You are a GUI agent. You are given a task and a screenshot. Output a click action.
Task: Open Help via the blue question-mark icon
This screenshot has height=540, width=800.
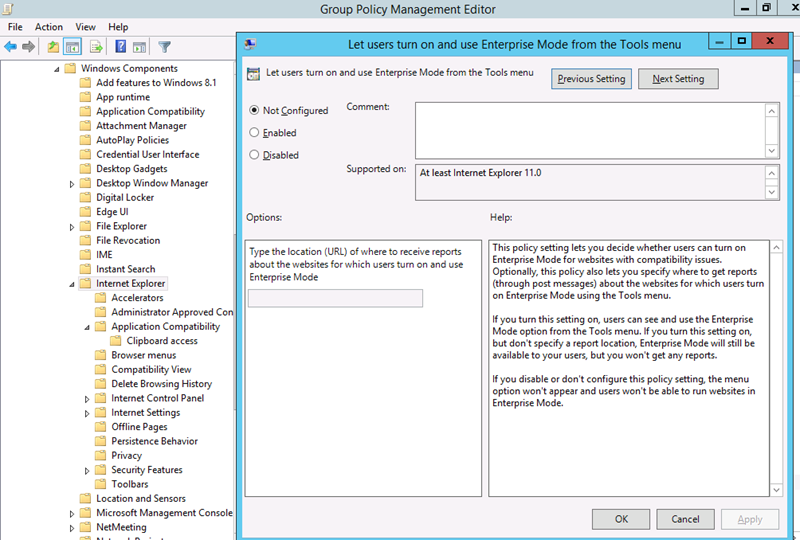[120, 46]
